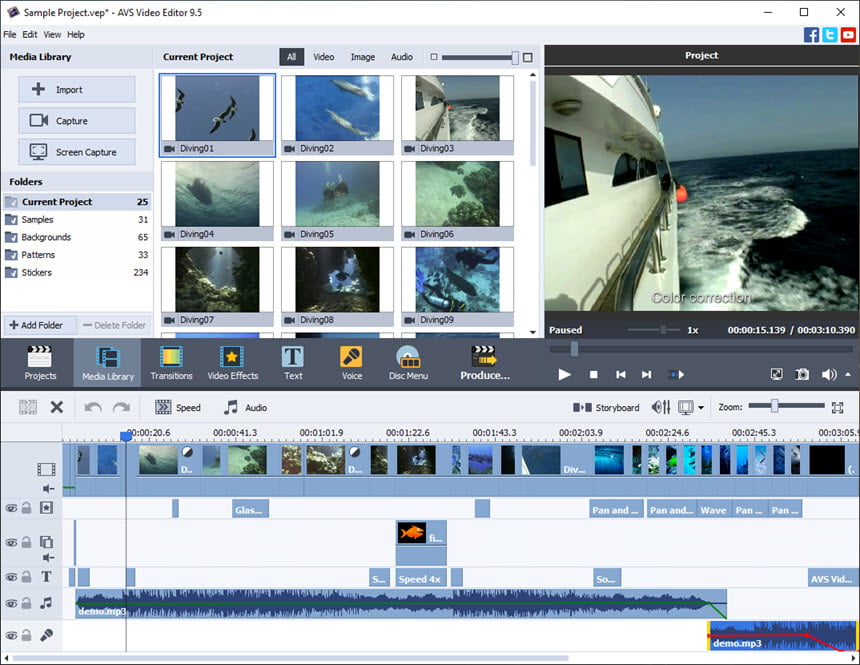This screenshot has width=860, height=665.
Task: Select the Diving09 video thumbnail
Action: (457, 286)
